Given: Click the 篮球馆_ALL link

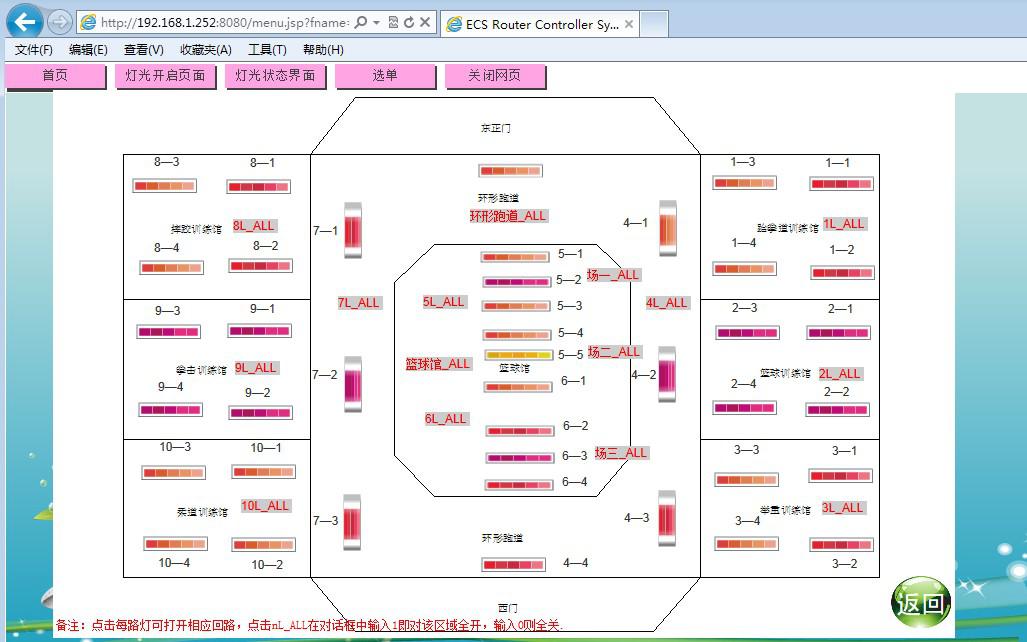Looking at the screenshot, I should point(438,364).
